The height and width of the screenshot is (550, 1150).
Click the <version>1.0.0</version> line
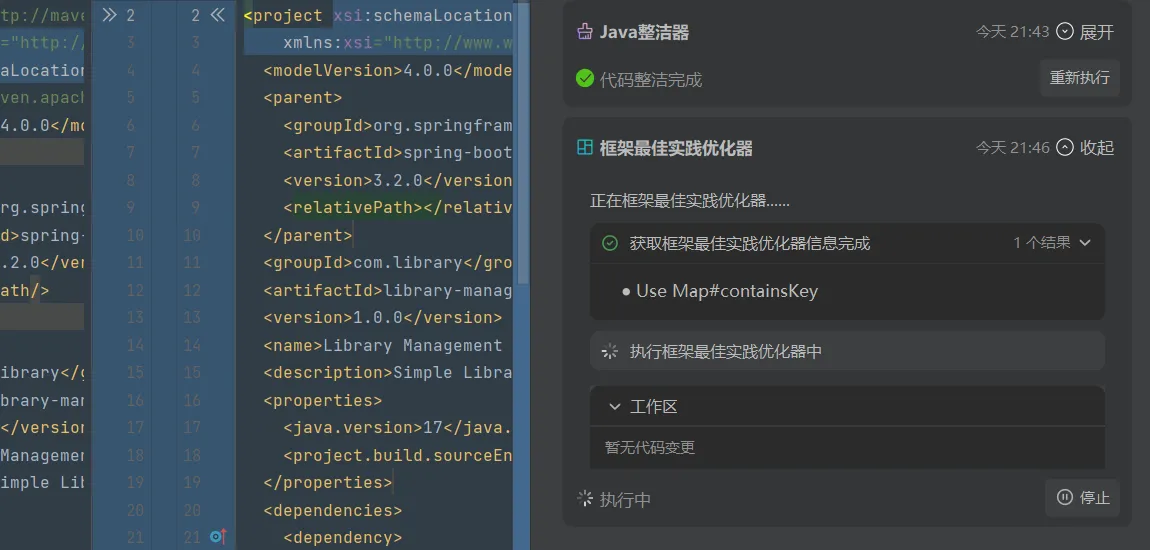point(383,318)
